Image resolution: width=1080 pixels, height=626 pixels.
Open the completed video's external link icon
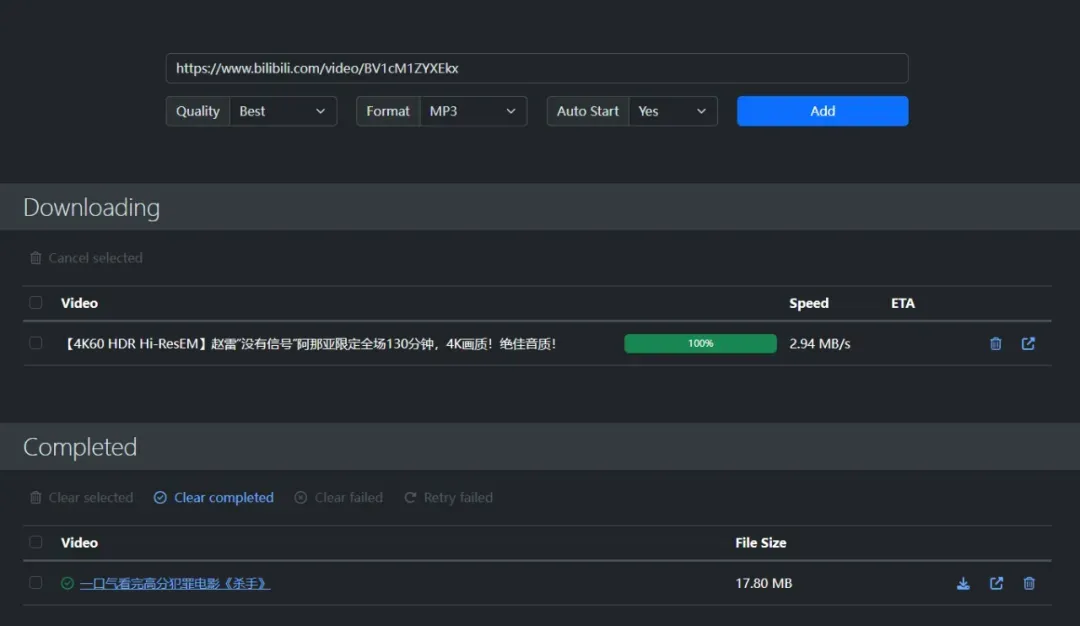[x=996, y=584]
